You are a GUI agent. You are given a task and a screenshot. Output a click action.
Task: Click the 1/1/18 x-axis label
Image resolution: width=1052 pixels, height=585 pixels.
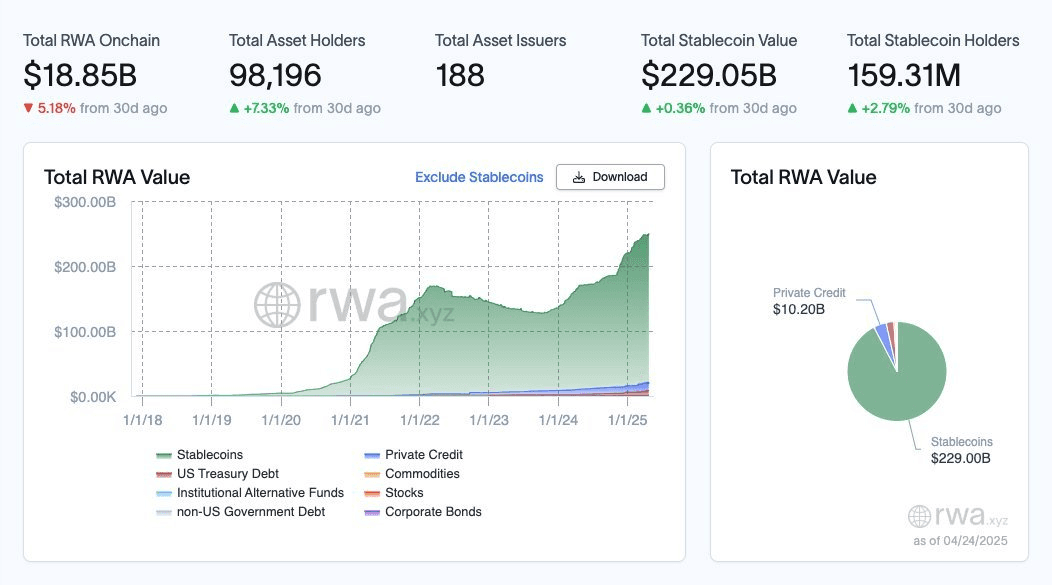pos(142,420)
